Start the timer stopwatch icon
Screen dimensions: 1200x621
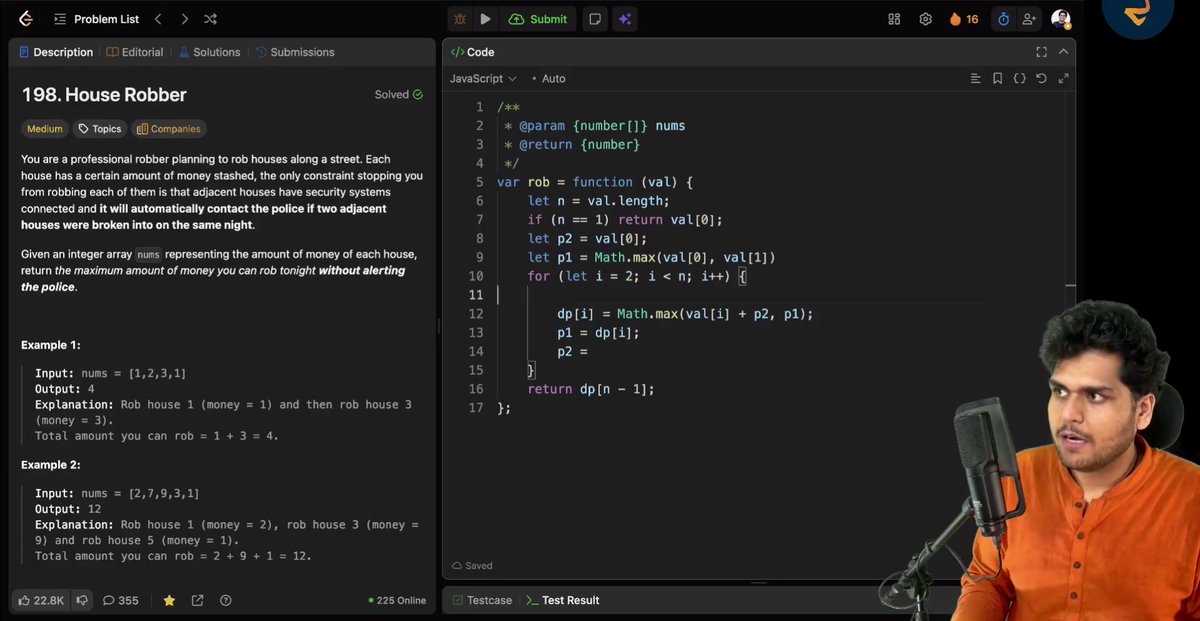[1003, 19]
